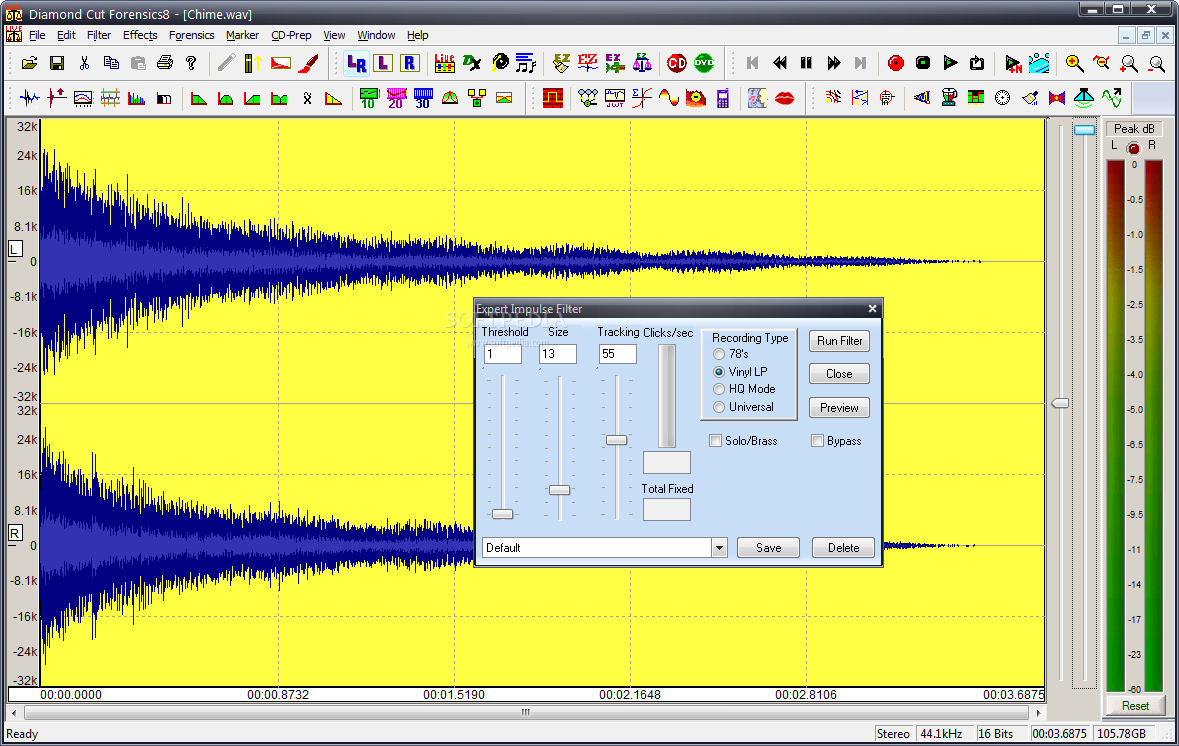Click the Size slider handle
This screenshot has width=1179, height=746.
tap(559, 490)
